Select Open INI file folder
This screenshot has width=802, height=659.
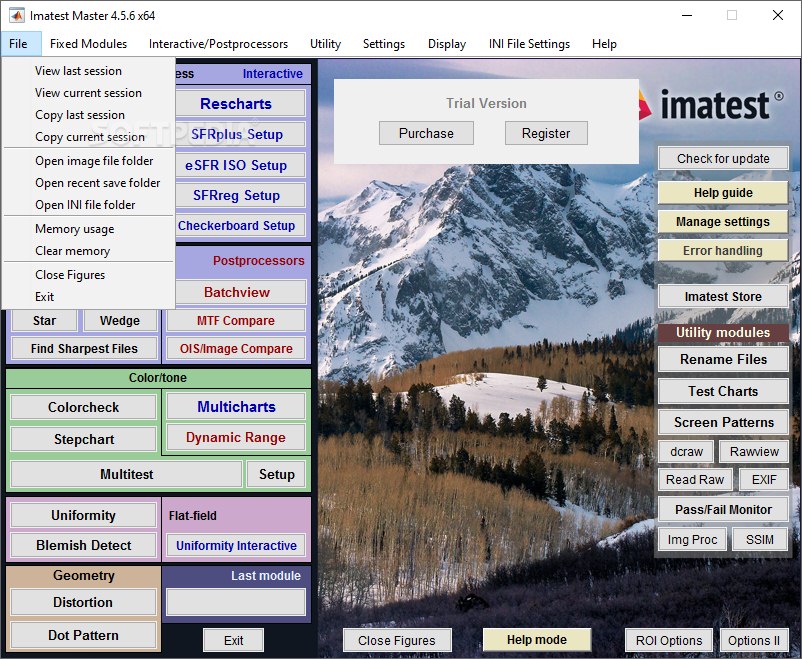click(x=88, y=205)
